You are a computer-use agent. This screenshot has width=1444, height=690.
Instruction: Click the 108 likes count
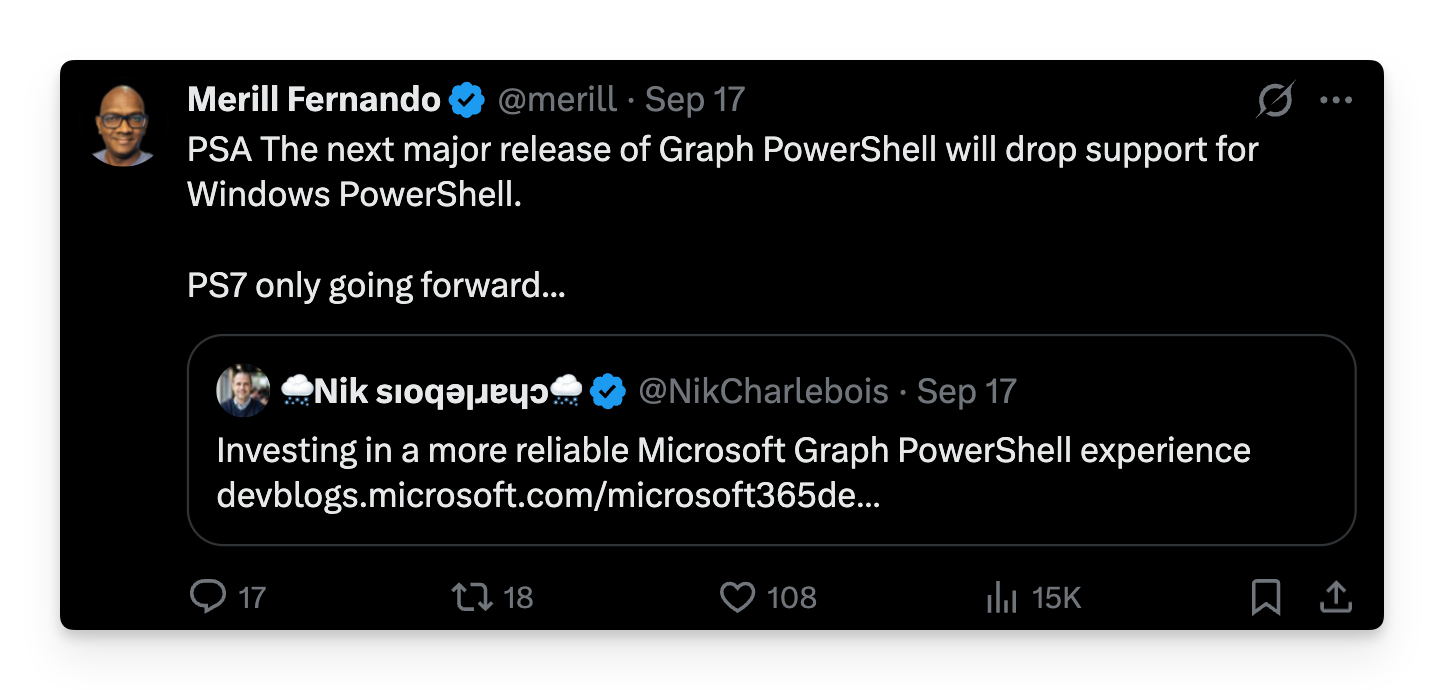[791, 597]
